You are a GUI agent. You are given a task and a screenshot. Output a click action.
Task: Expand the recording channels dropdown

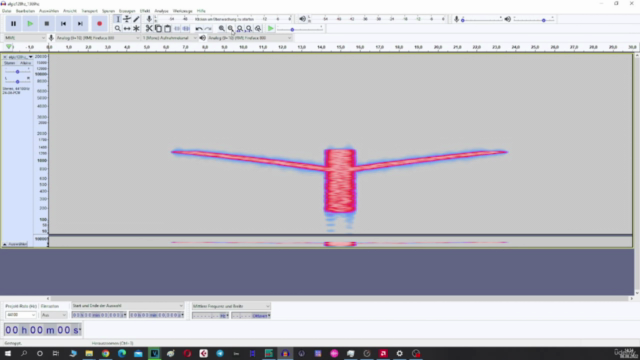169,38
